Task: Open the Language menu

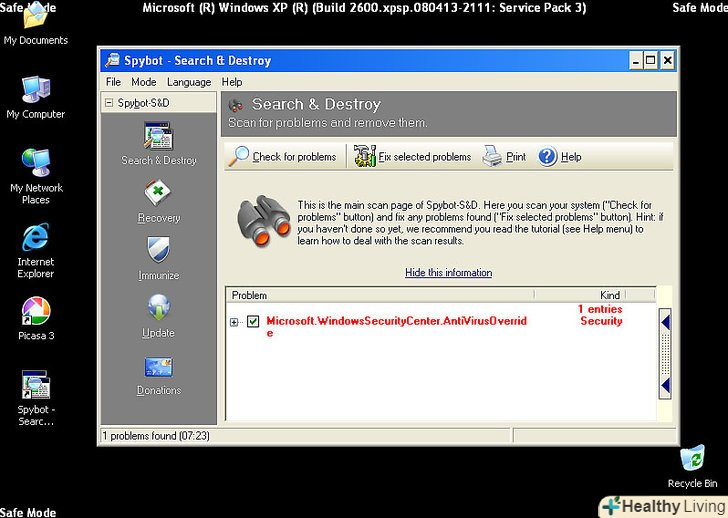Action: (189, 82)
